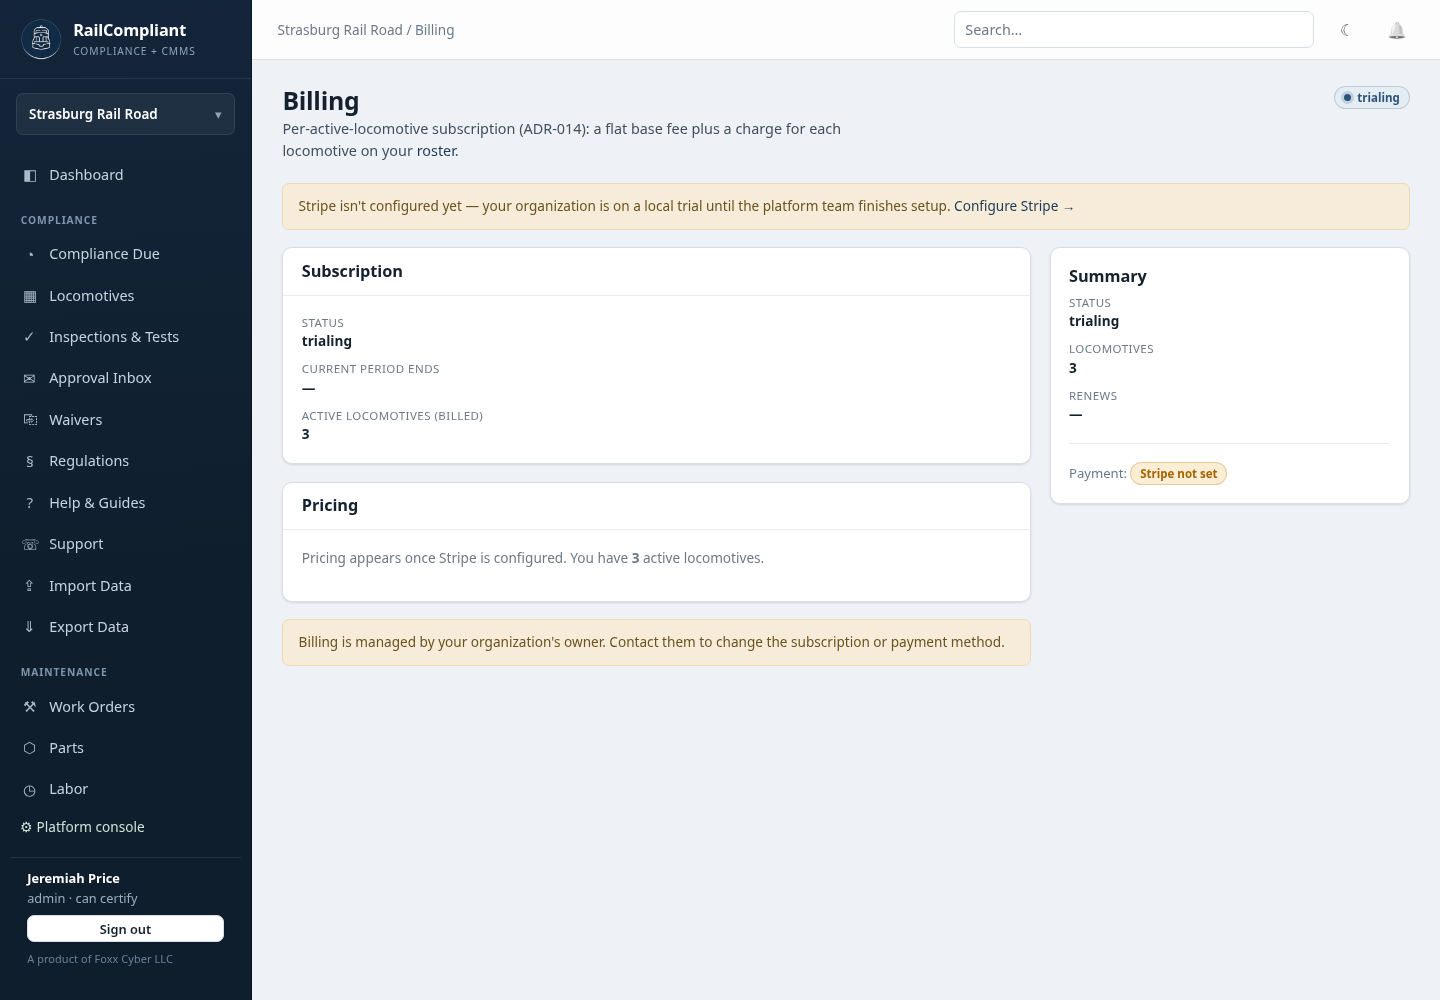The width and height of the screenshot is (1440, 1000).
Task: Click the Work Orders tools icon
Action: coord(30,707)
